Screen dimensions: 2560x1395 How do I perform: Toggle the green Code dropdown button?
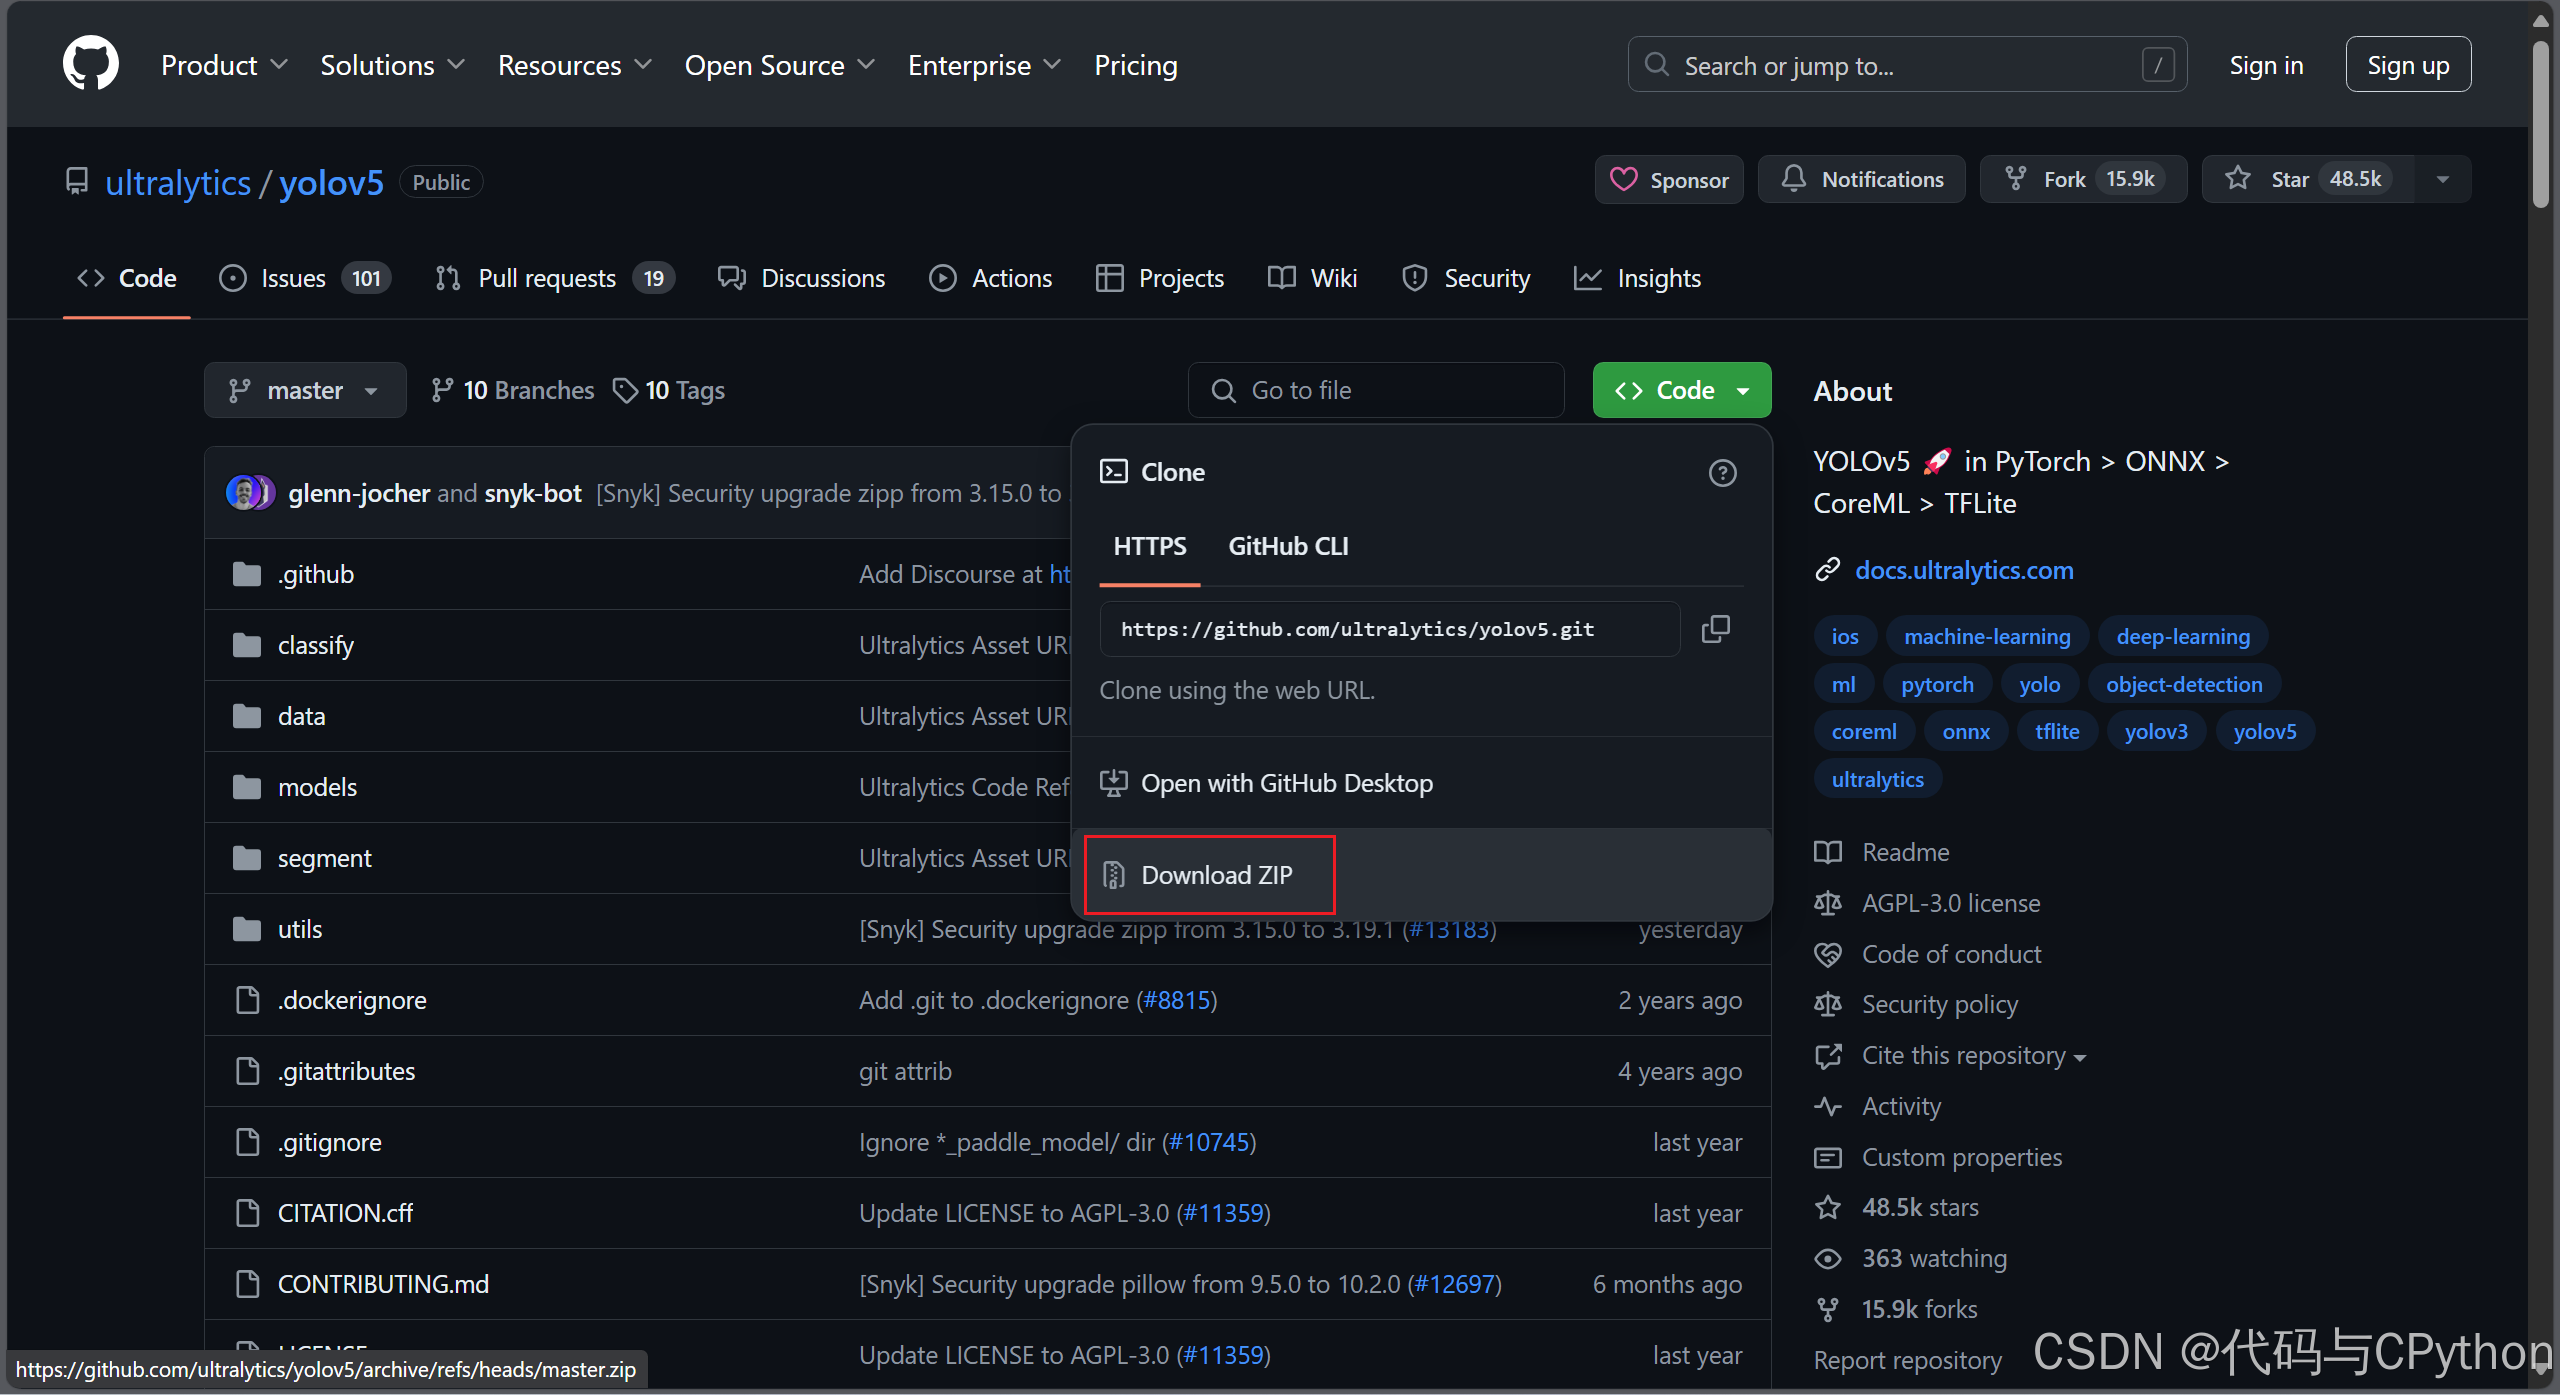click(1682, 390)
